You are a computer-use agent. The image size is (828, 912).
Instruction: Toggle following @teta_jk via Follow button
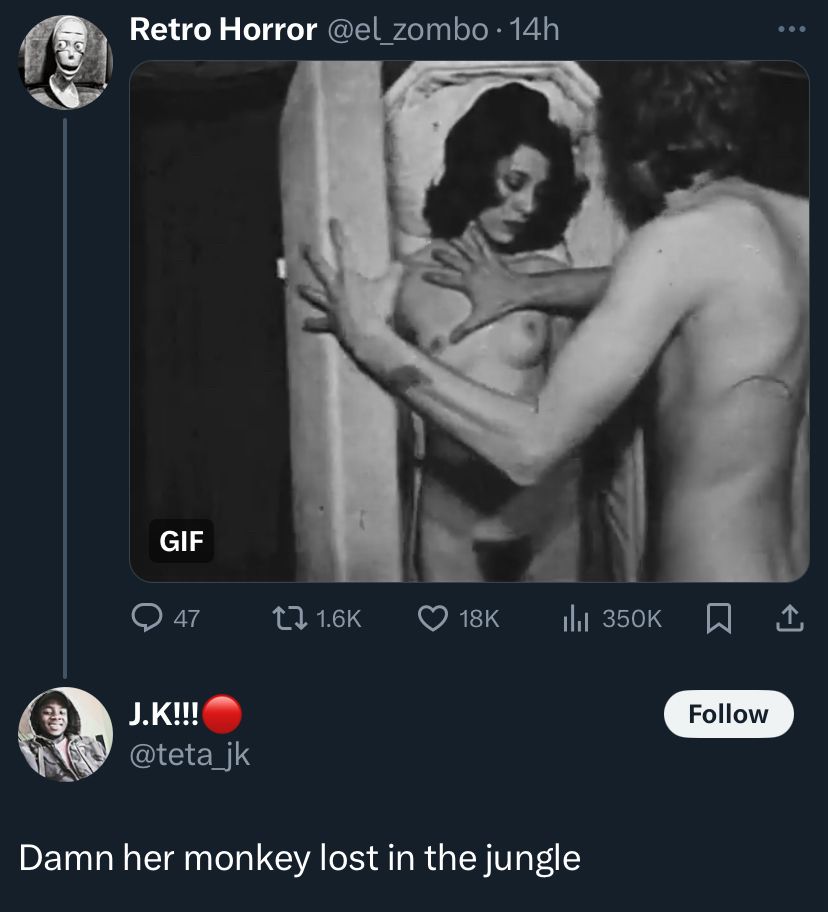pos(729,713)
